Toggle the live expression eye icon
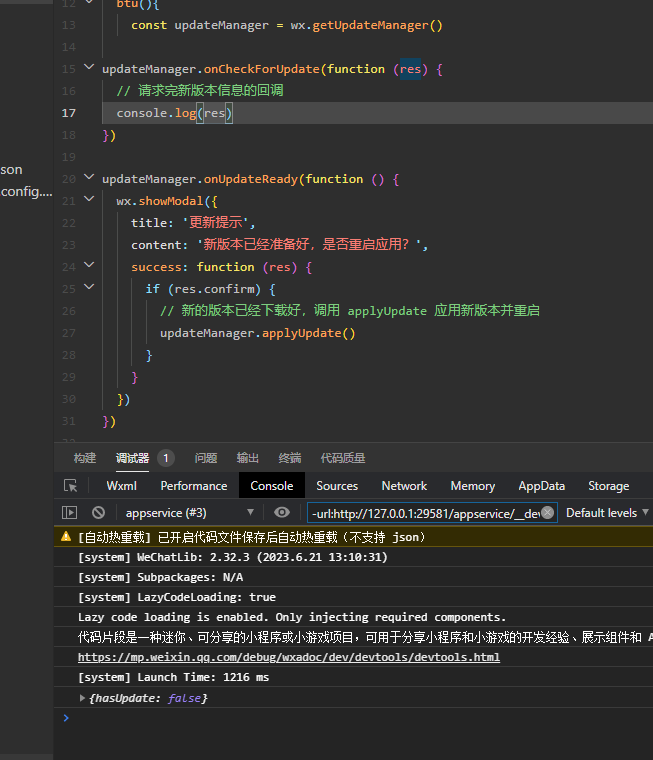The height and width of the screenshot is (760, 653). pyautogui.click(x=282, y=513)
